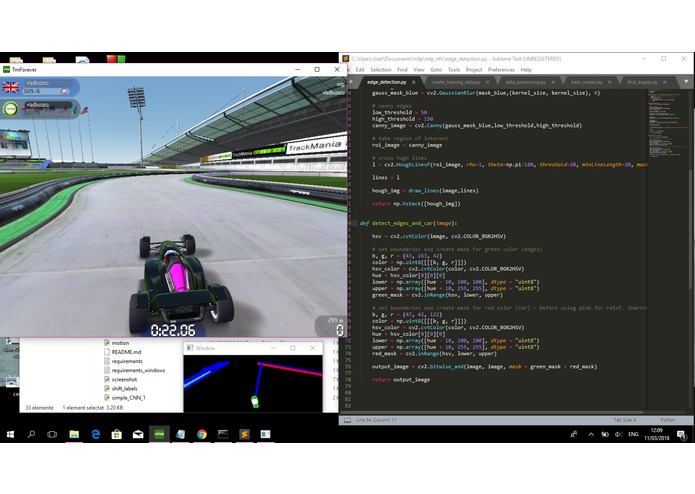Select the motion file in Explorer

116,343
